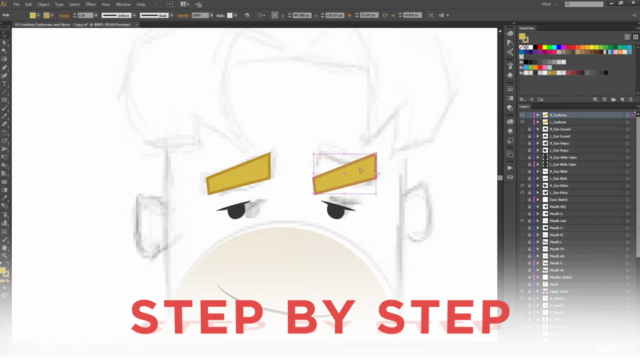Viewport: 640px width, 360px height.
Task: Select the Zoom tool
Action: [x=4, y=256]
